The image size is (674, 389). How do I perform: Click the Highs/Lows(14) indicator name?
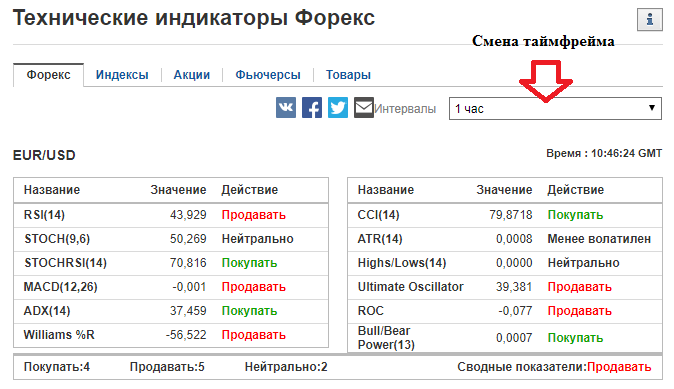[x=402, y=263]
